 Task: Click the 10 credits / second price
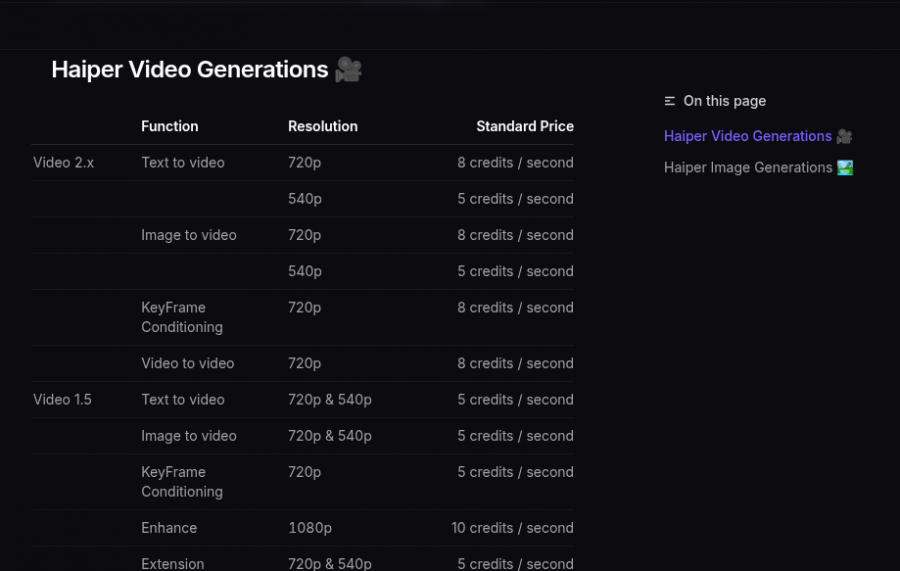pos(512,528)
